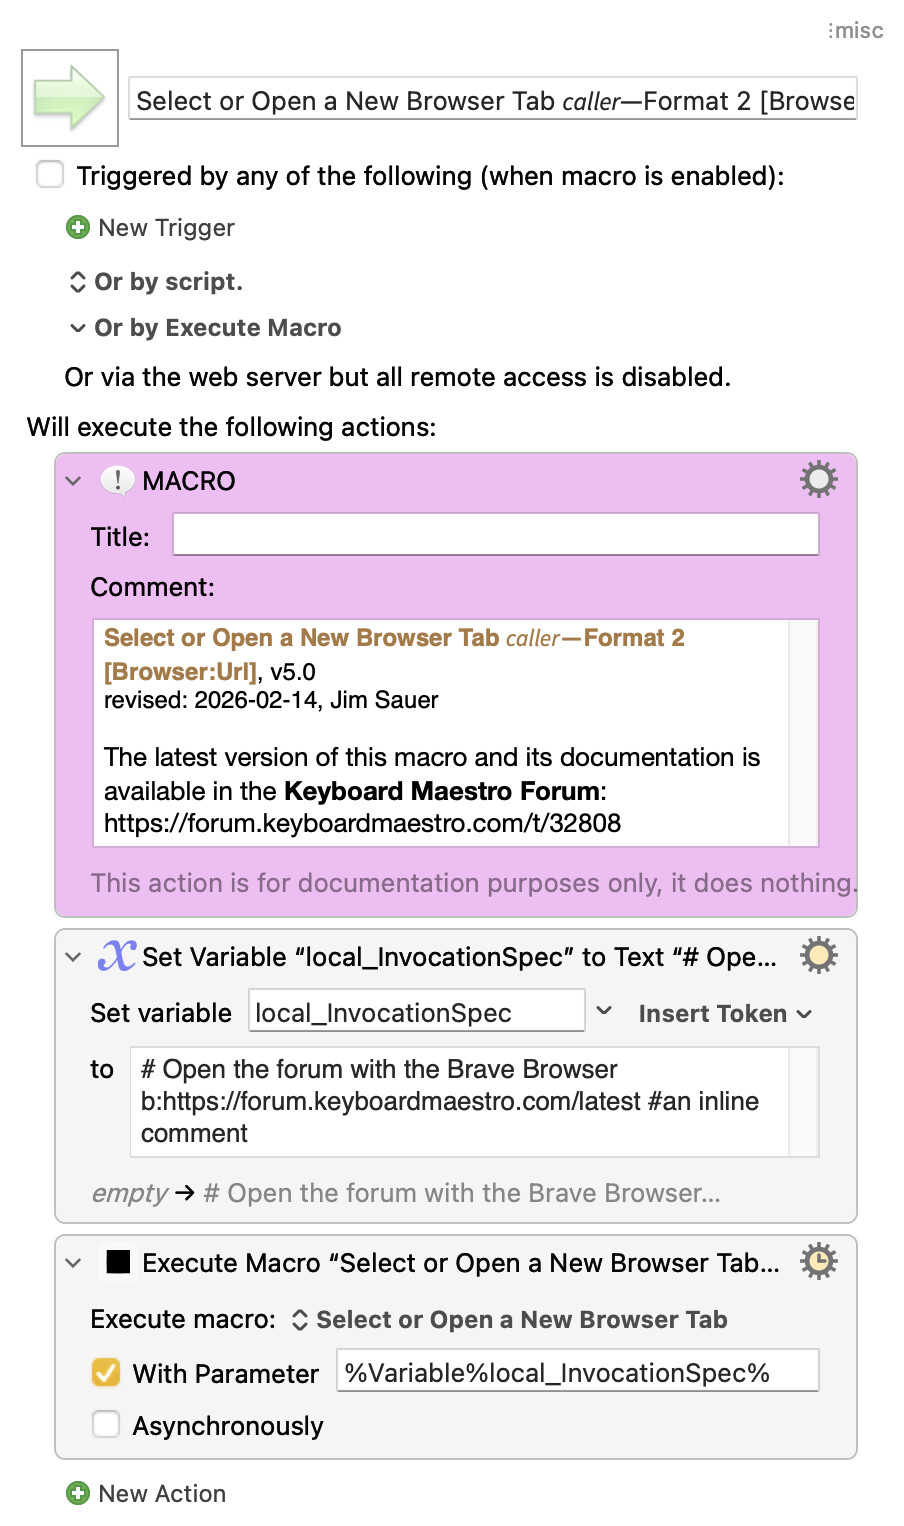This screenshot has height=1526, width=904.
Task: Uncheck the With Parameter checkbox
Action: [106, 1373]
